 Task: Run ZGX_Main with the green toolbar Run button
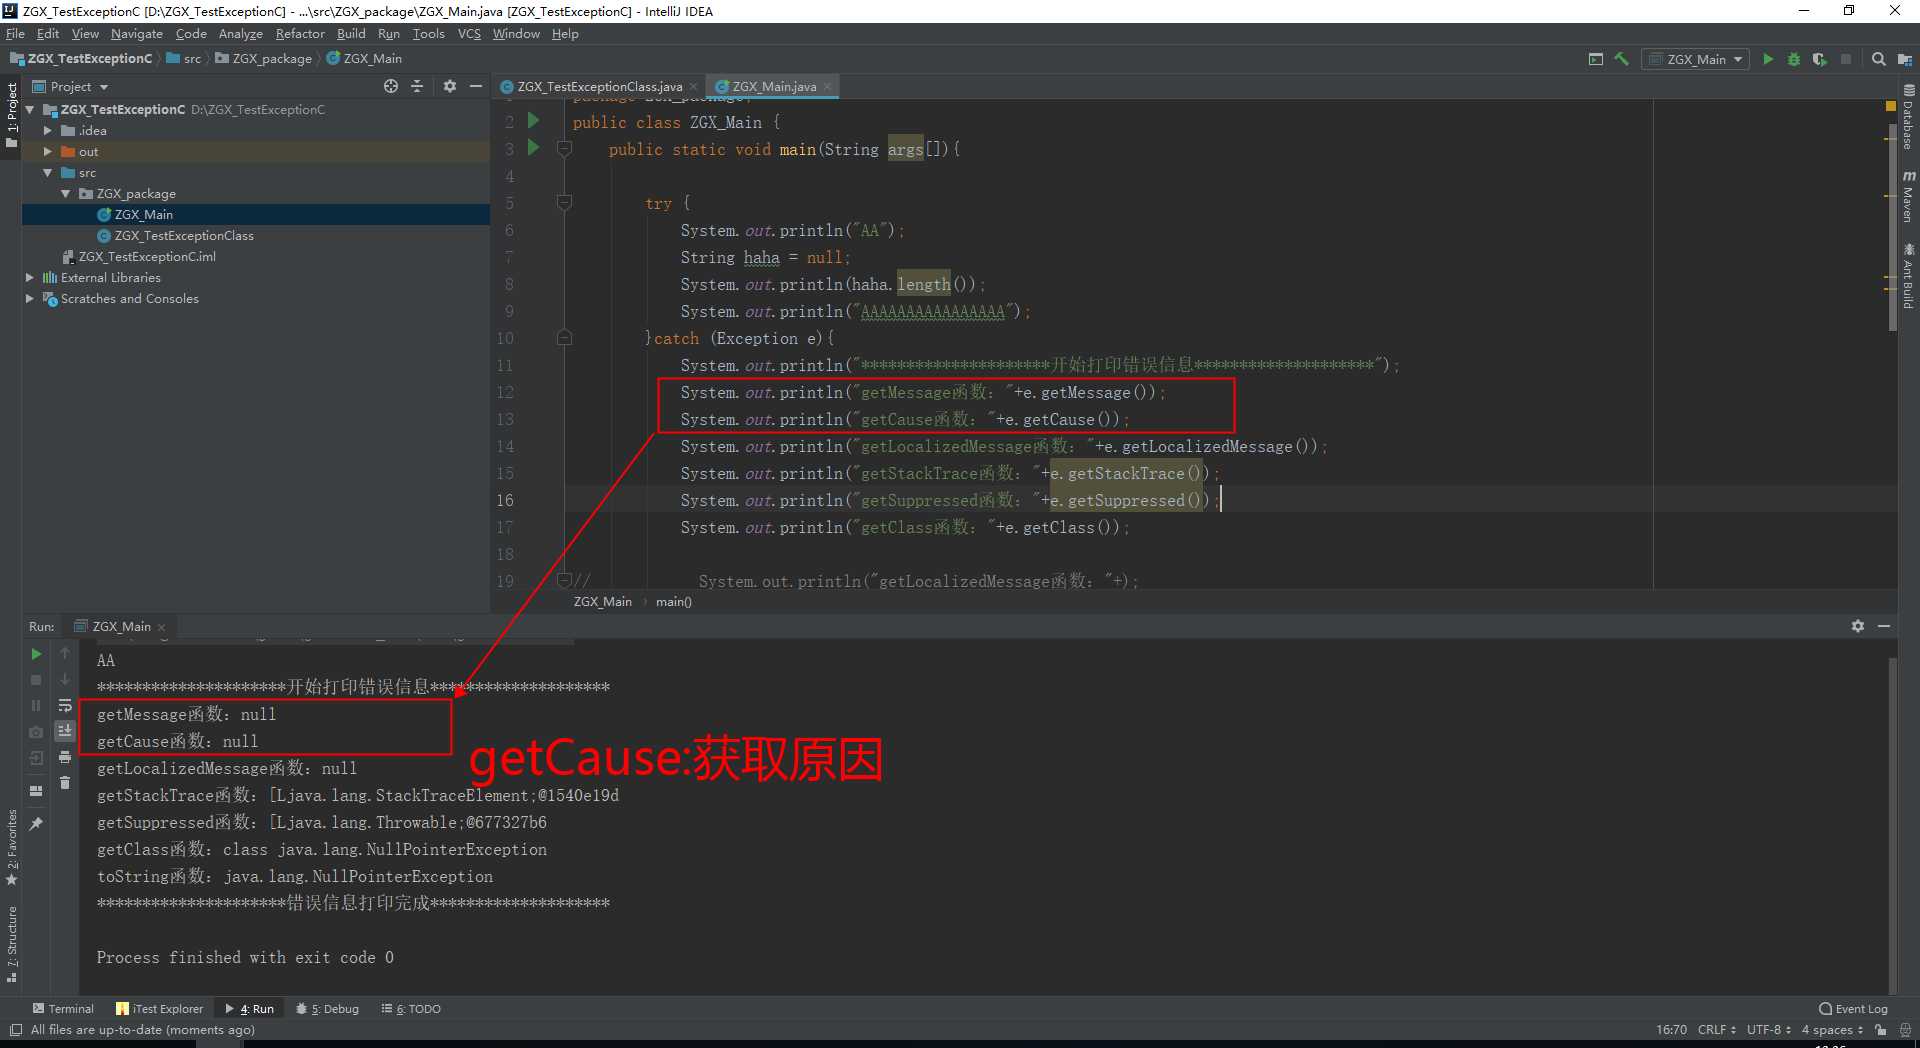tap(1767, 60)
